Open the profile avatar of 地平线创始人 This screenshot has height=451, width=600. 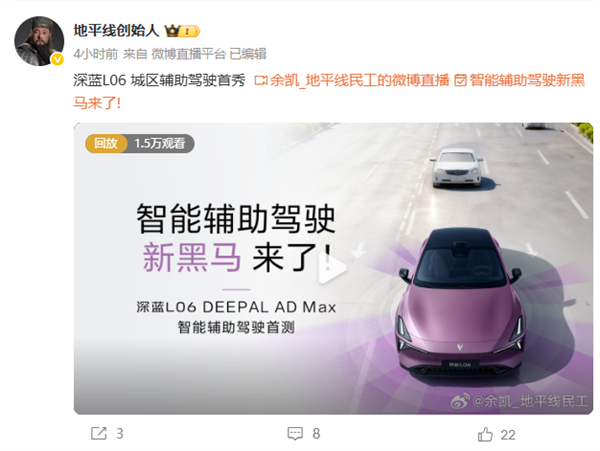pyautogui.click(x=39, y=41)
